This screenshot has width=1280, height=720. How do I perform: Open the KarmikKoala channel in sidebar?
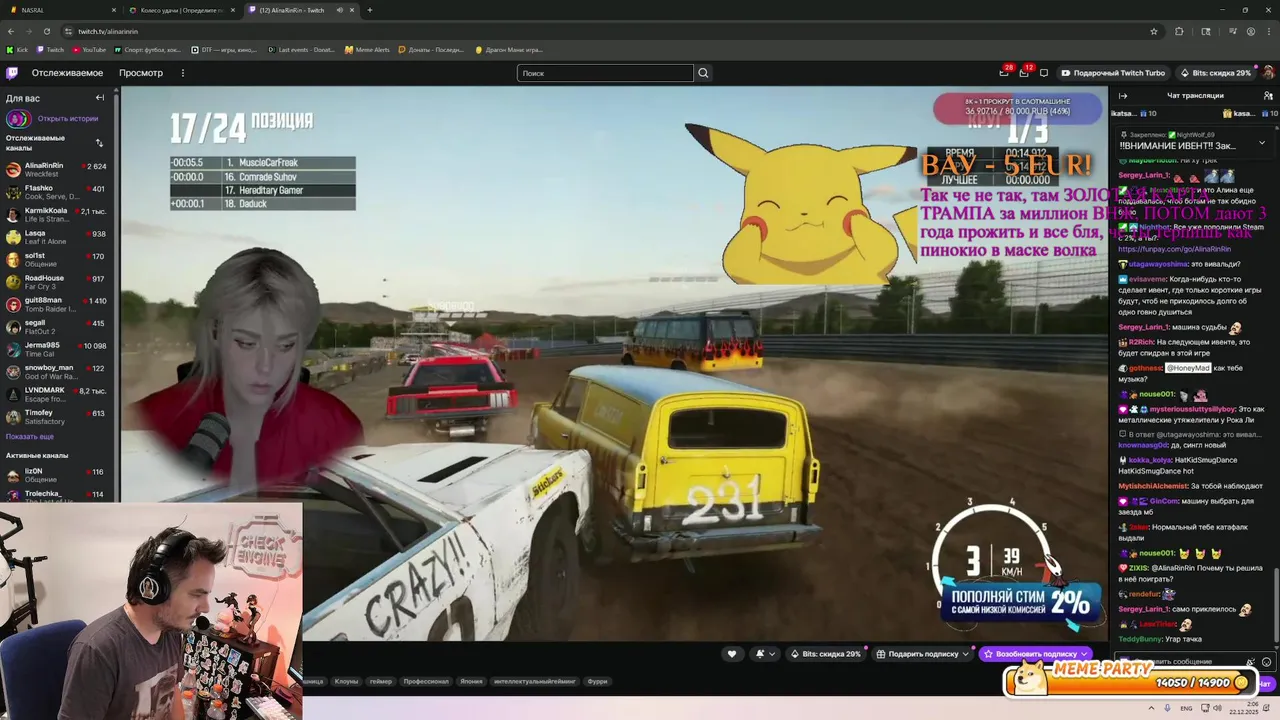[58, 214]
